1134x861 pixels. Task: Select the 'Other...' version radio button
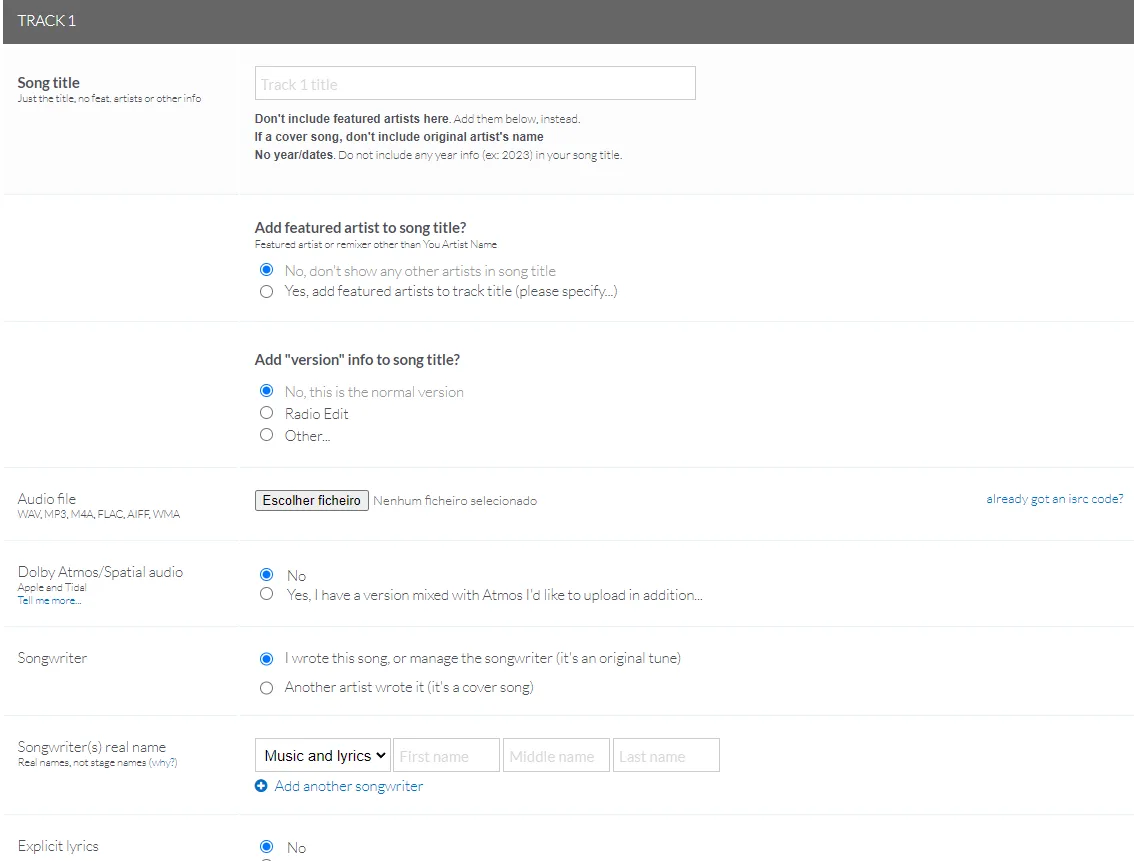266,435
